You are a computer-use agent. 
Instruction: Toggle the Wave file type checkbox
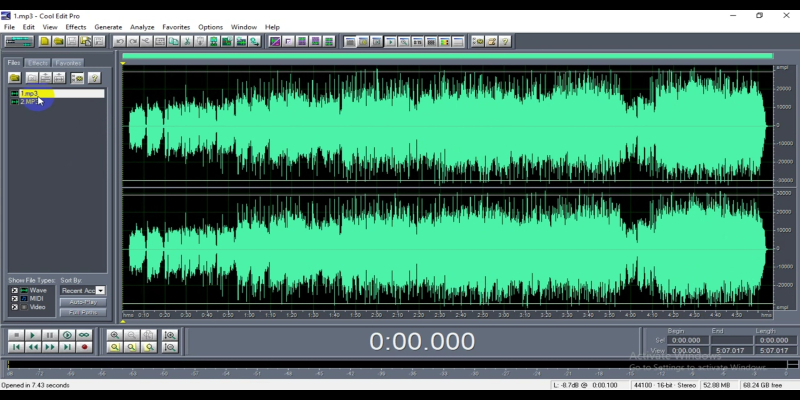coord(14,290)
